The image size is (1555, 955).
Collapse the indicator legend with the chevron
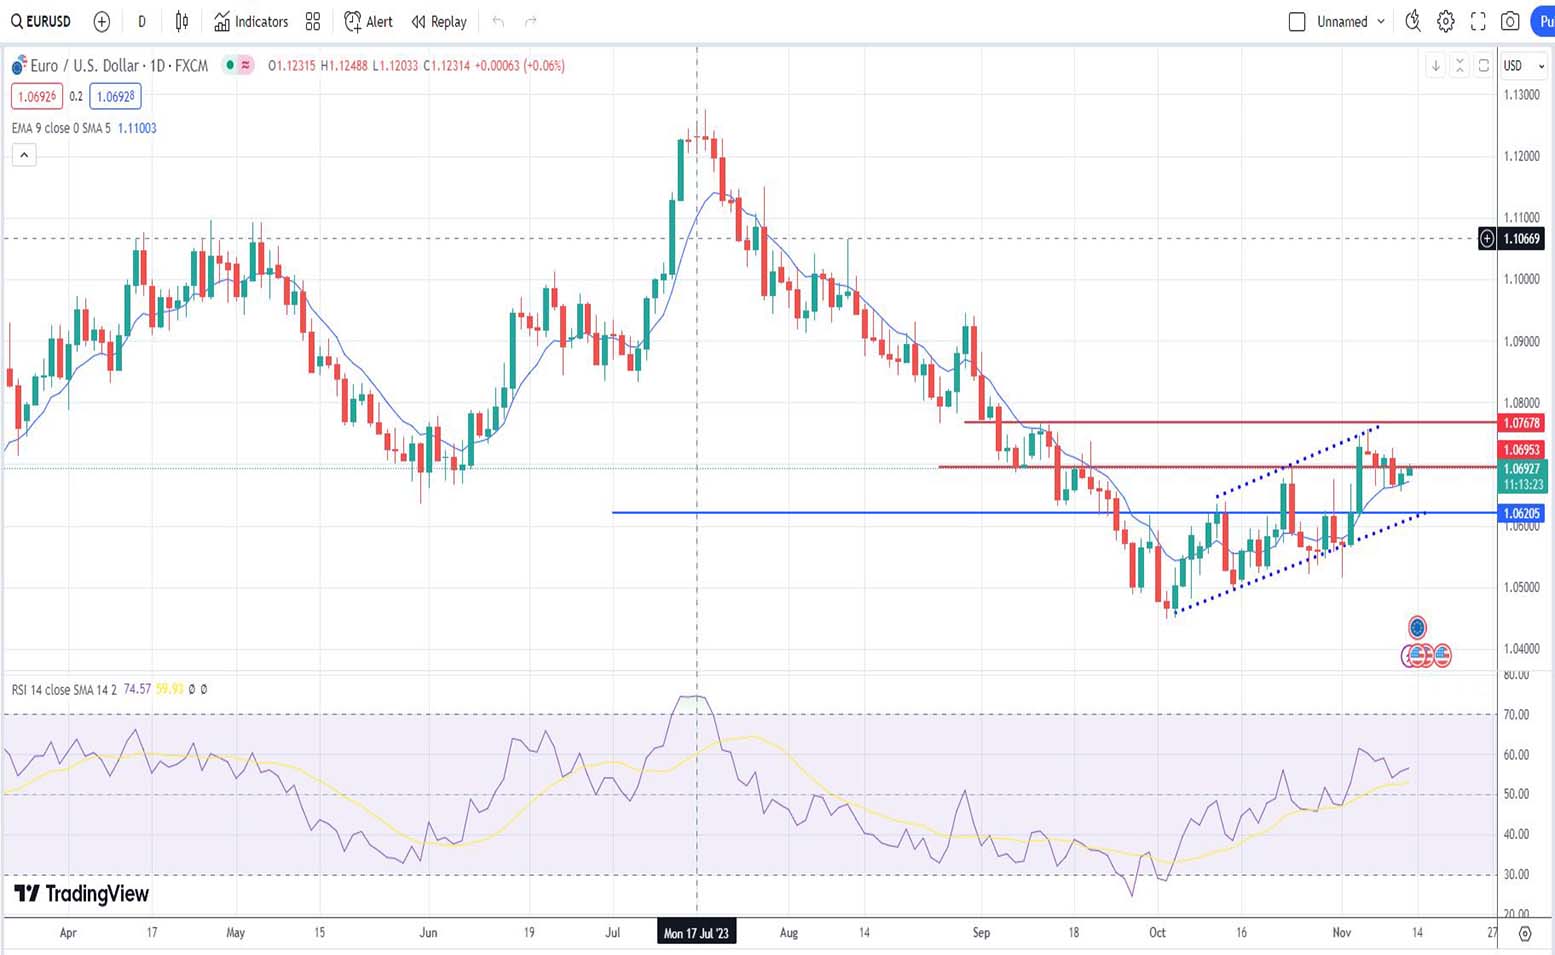click(x=24, y=155)
